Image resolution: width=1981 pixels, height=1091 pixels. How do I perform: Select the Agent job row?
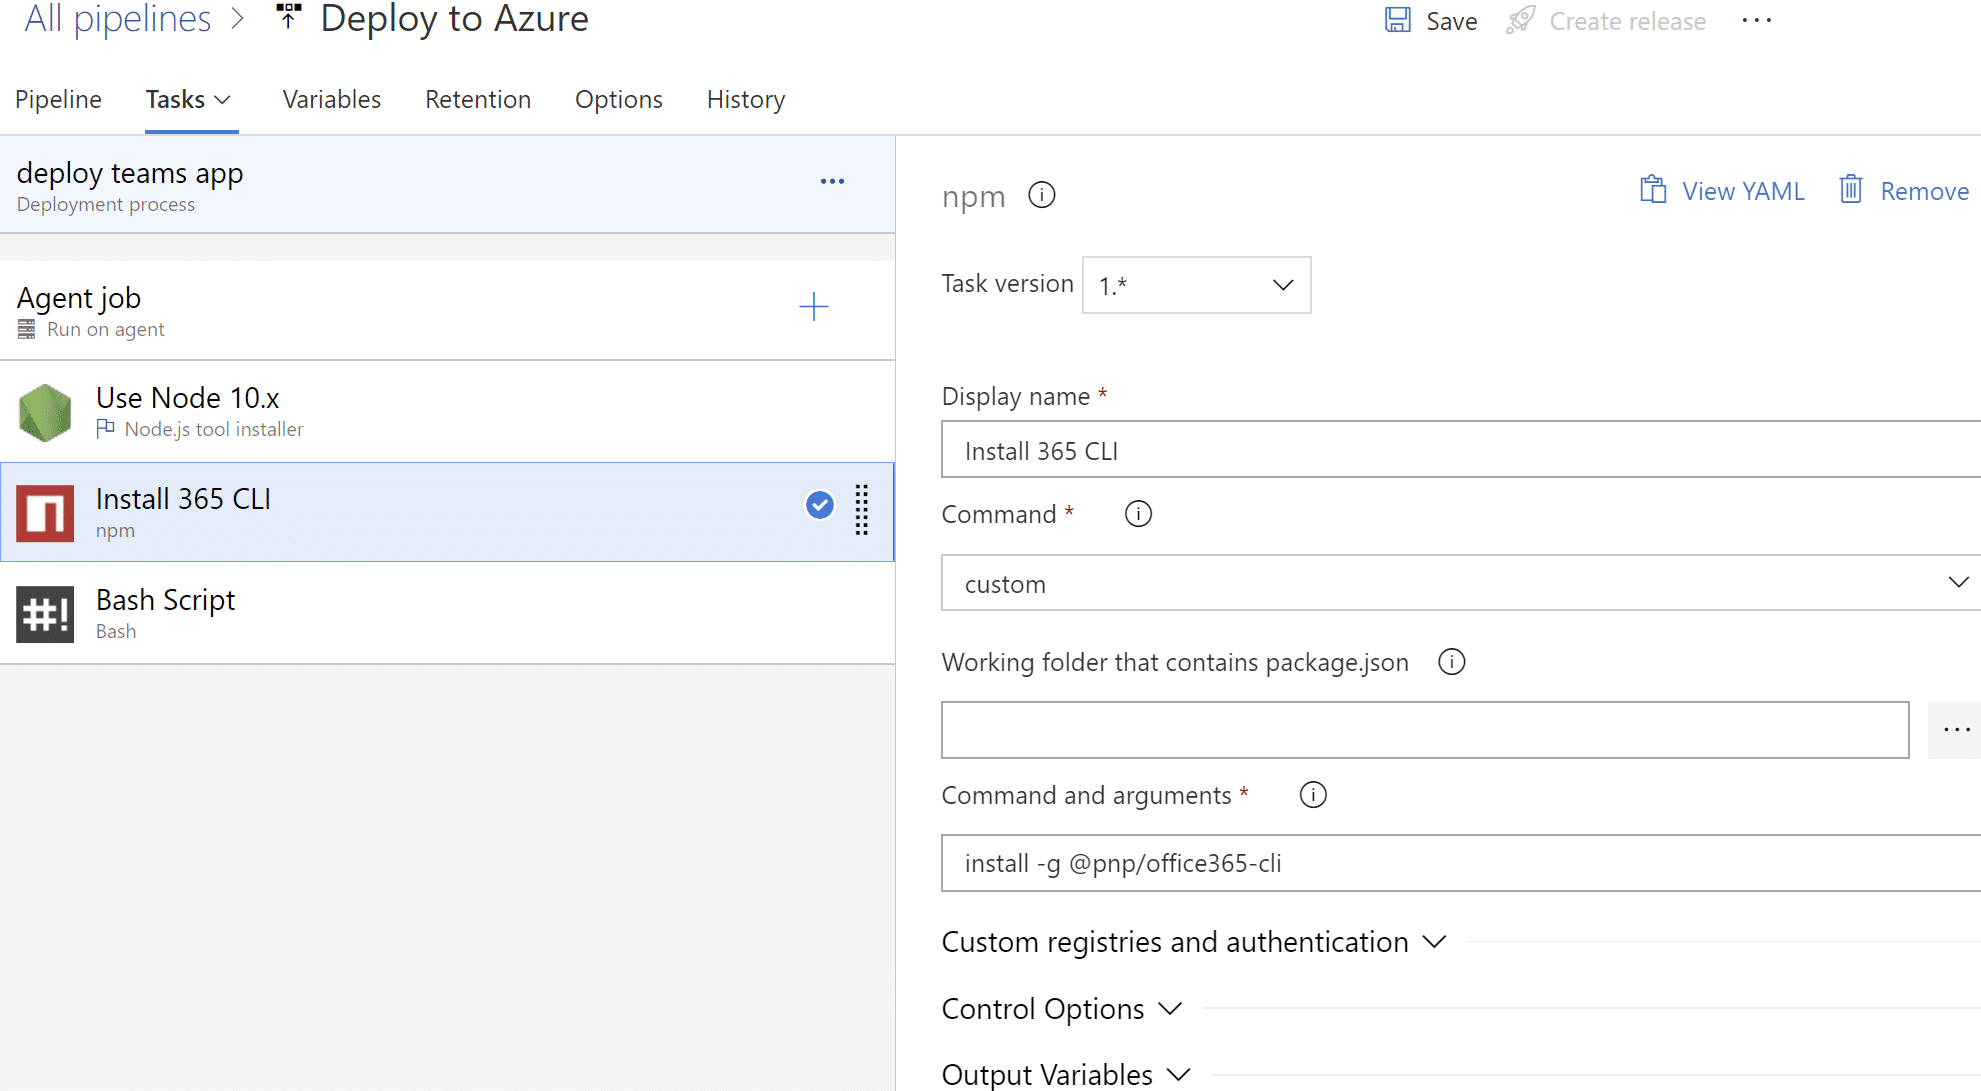tap(447, 311)
